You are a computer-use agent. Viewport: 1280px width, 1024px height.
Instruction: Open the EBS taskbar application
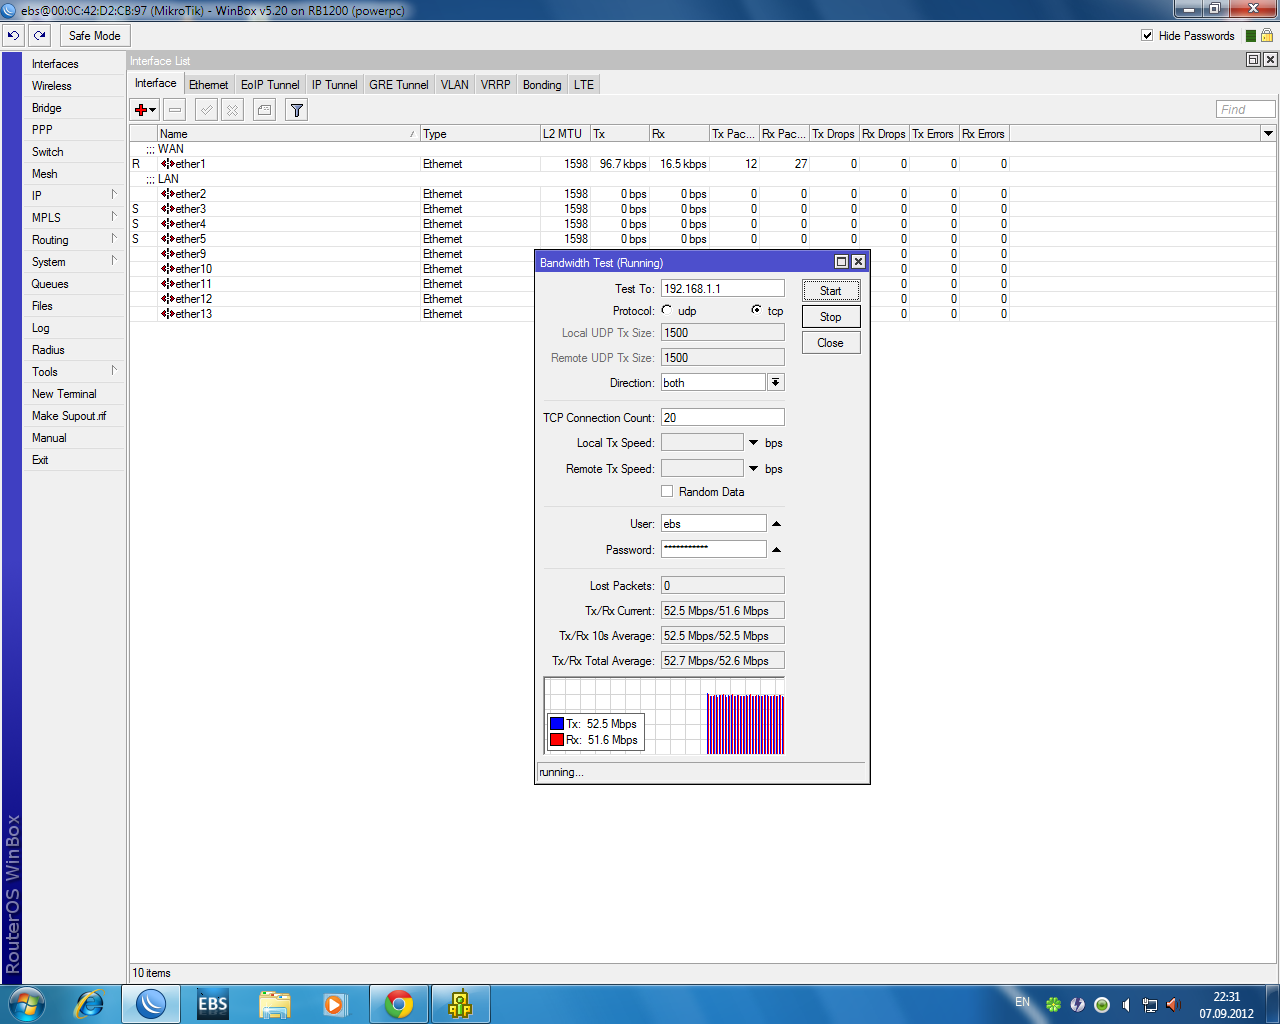(x=212, y=1004)
